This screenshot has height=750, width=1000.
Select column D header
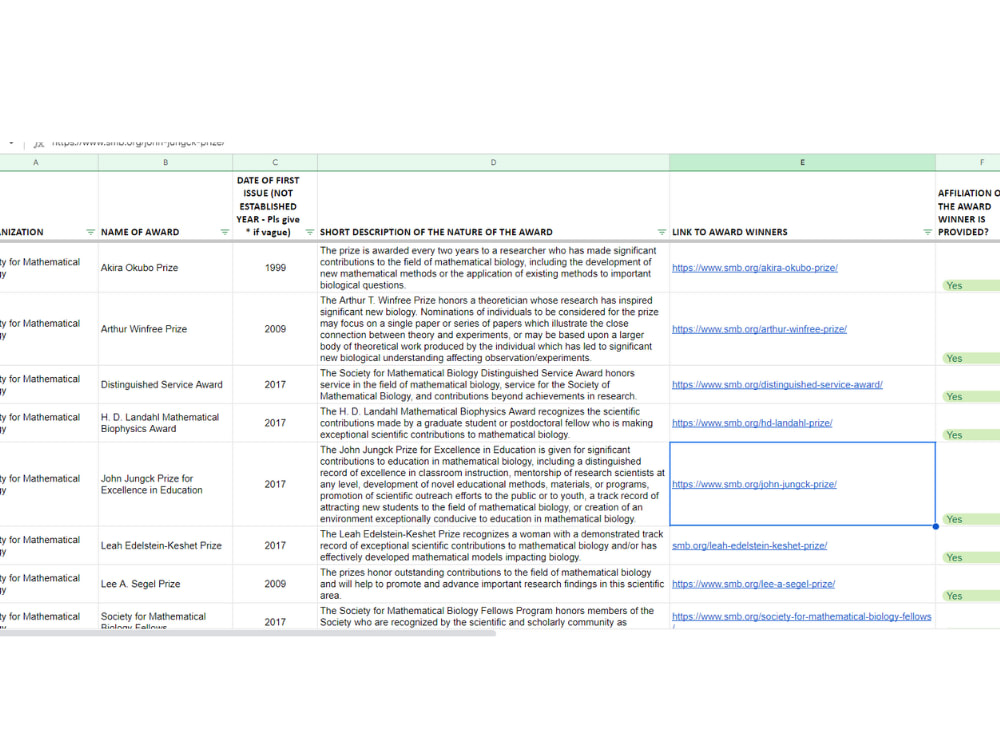(x=493, y=163)
